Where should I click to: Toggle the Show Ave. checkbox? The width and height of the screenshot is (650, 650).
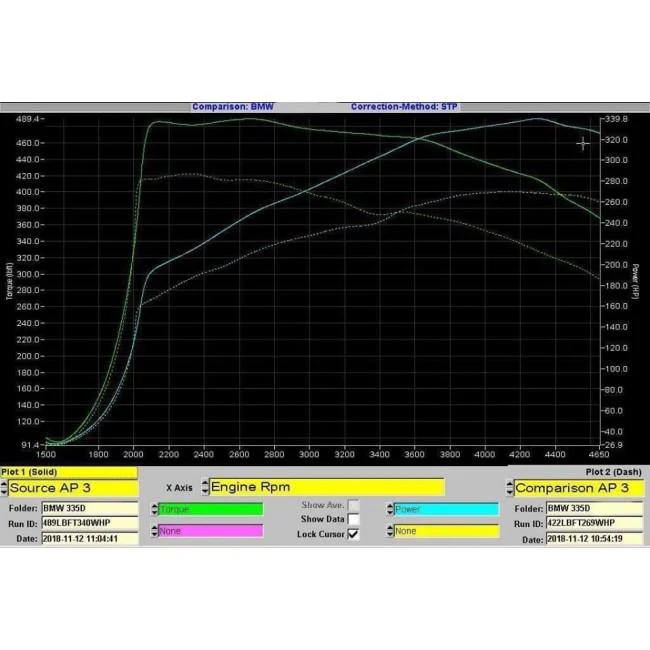353,506
